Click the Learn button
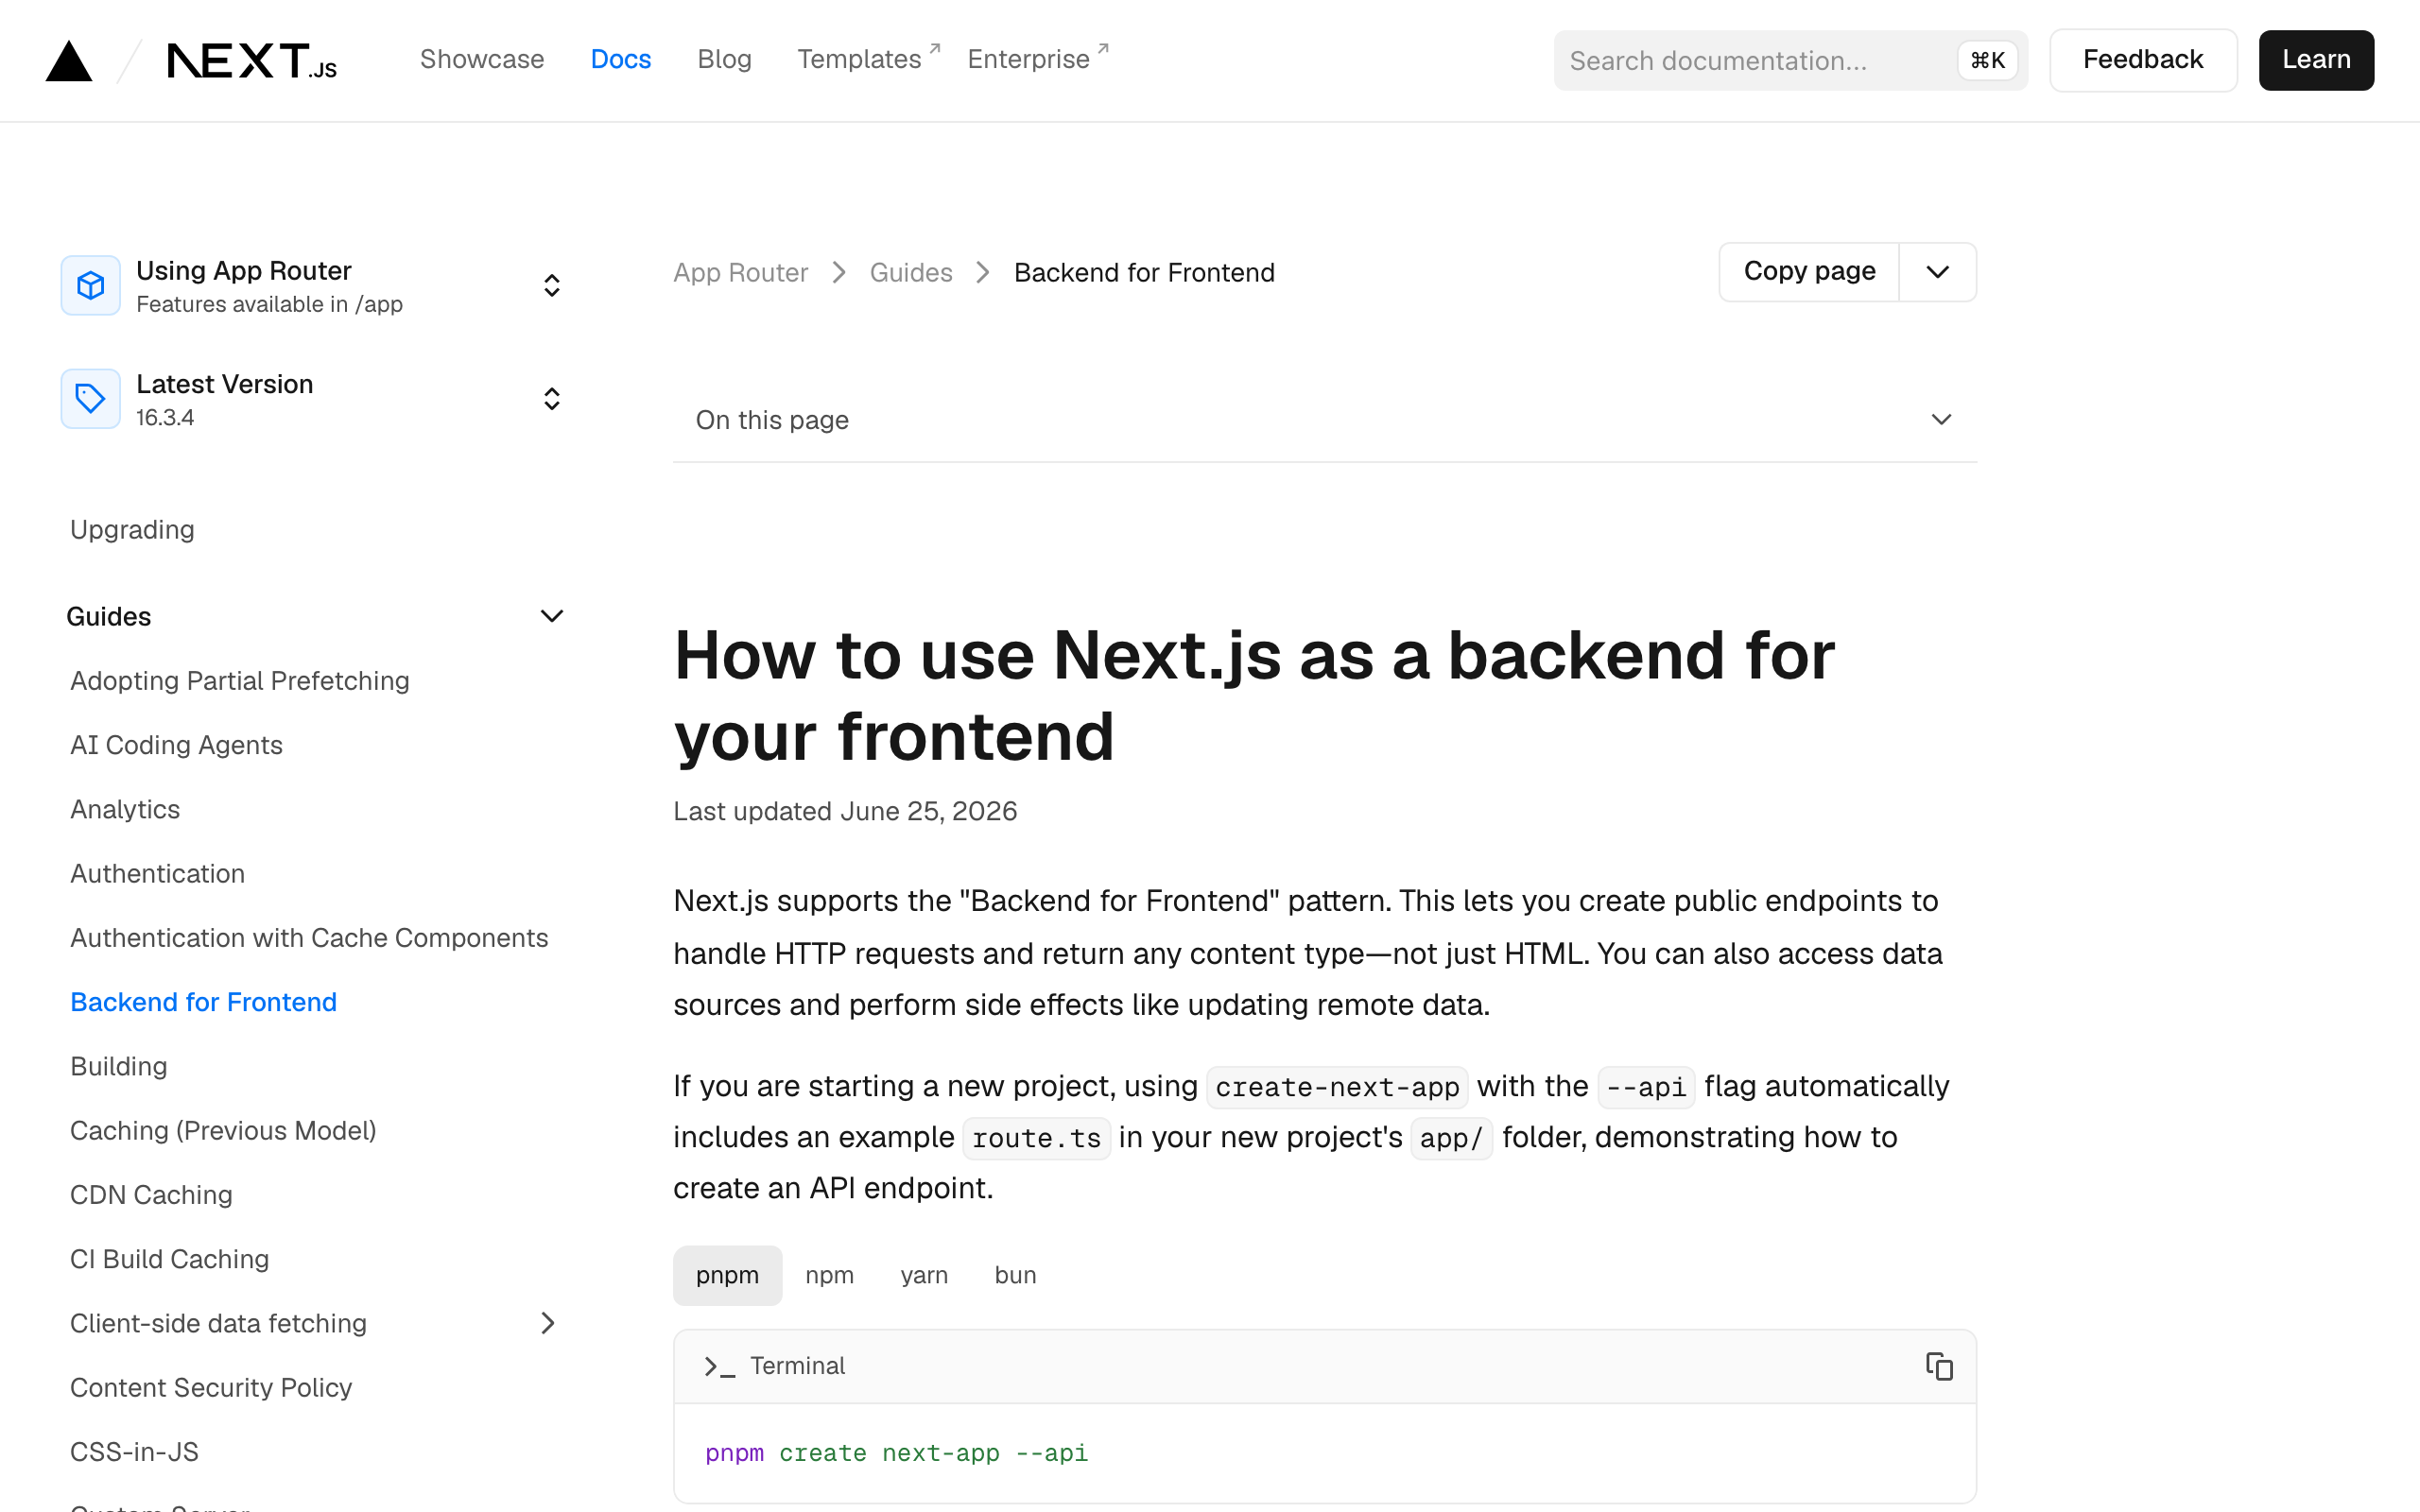2420x1512 pixels. 2316,60
